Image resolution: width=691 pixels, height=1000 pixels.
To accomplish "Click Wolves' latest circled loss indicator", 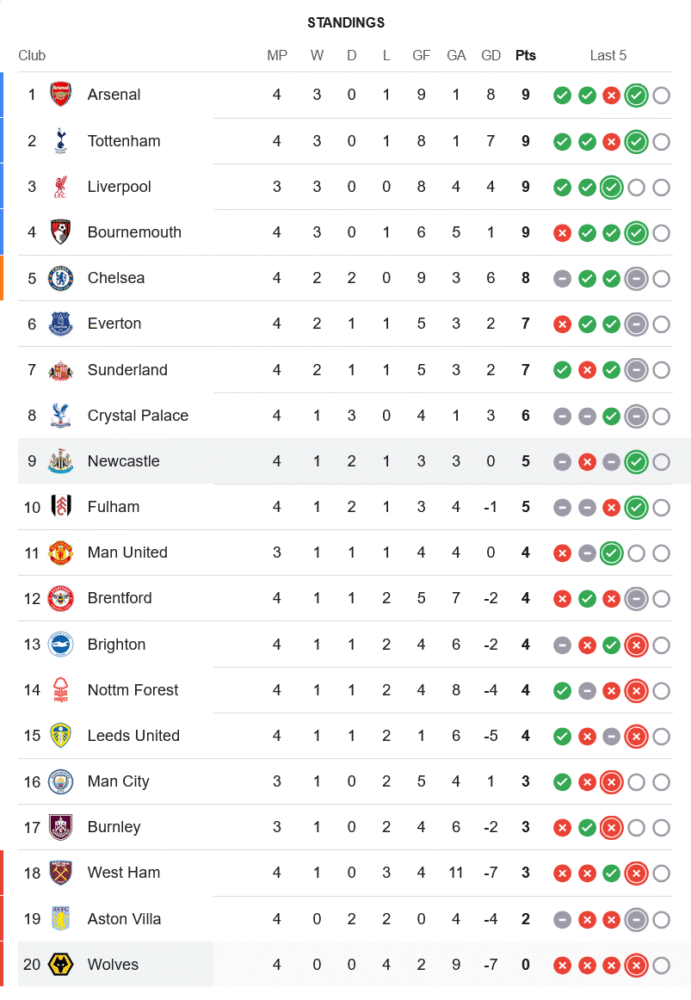I will 636,966.
